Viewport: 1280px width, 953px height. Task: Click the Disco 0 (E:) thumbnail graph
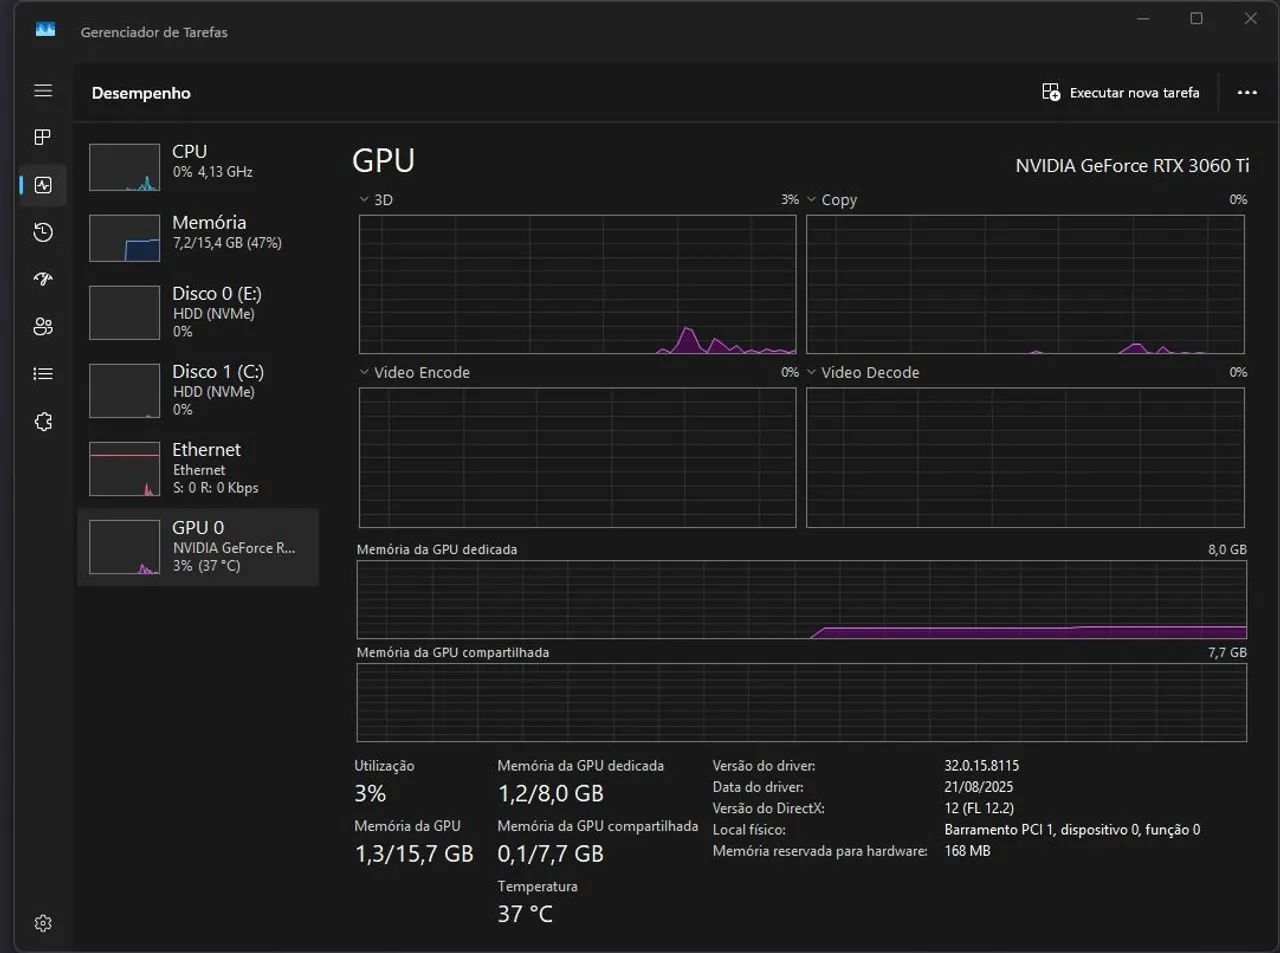tap(124, 312)
